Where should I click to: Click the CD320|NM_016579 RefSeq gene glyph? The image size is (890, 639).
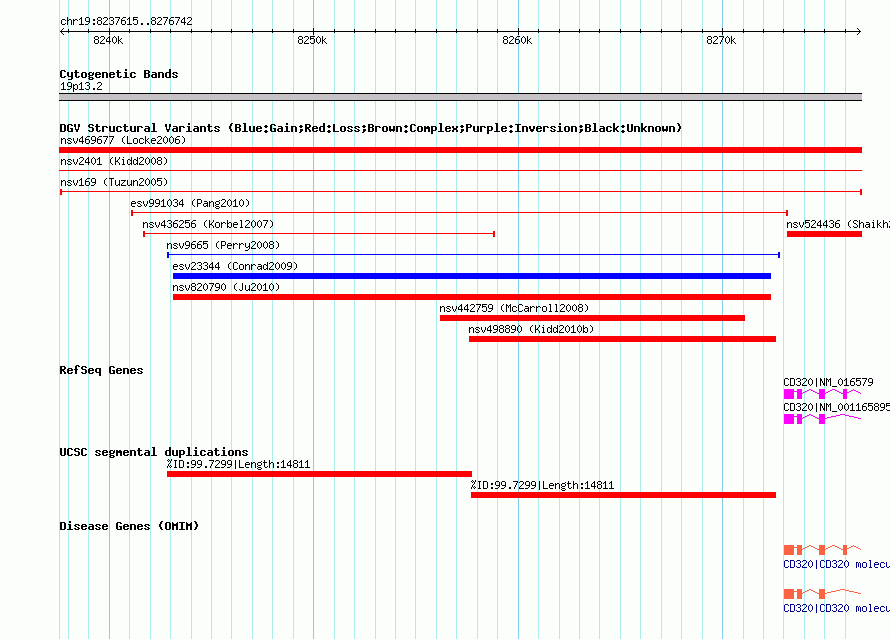point(822,394)
